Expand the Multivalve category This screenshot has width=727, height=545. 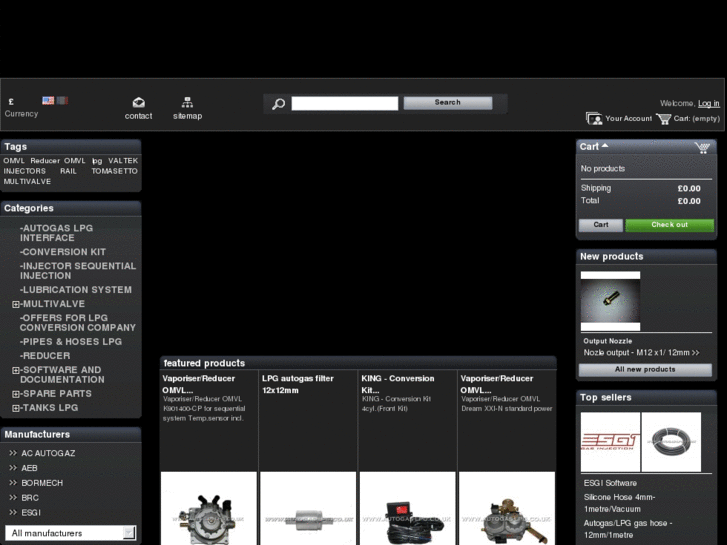point(16,304)
